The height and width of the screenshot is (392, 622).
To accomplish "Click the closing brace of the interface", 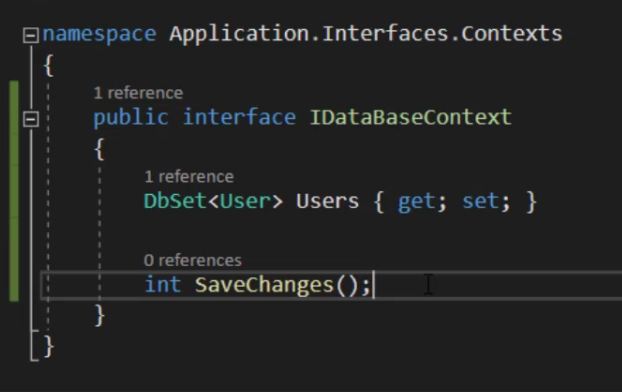I will 99,315.
